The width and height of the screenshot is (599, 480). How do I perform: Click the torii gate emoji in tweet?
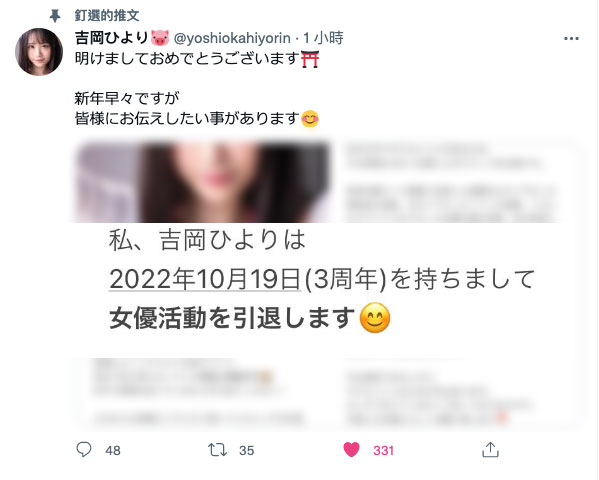pyautogui.click(x=310, y=59)
